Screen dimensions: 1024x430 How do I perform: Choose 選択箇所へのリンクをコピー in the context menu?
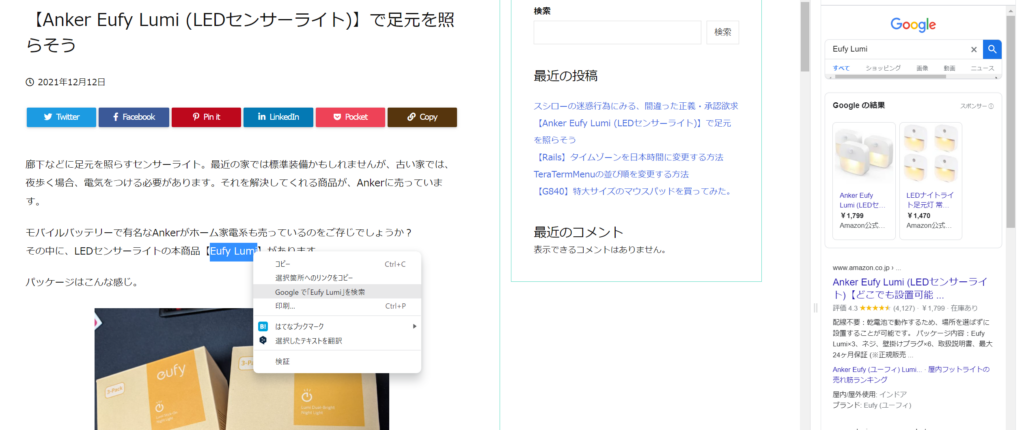point(338,278)
